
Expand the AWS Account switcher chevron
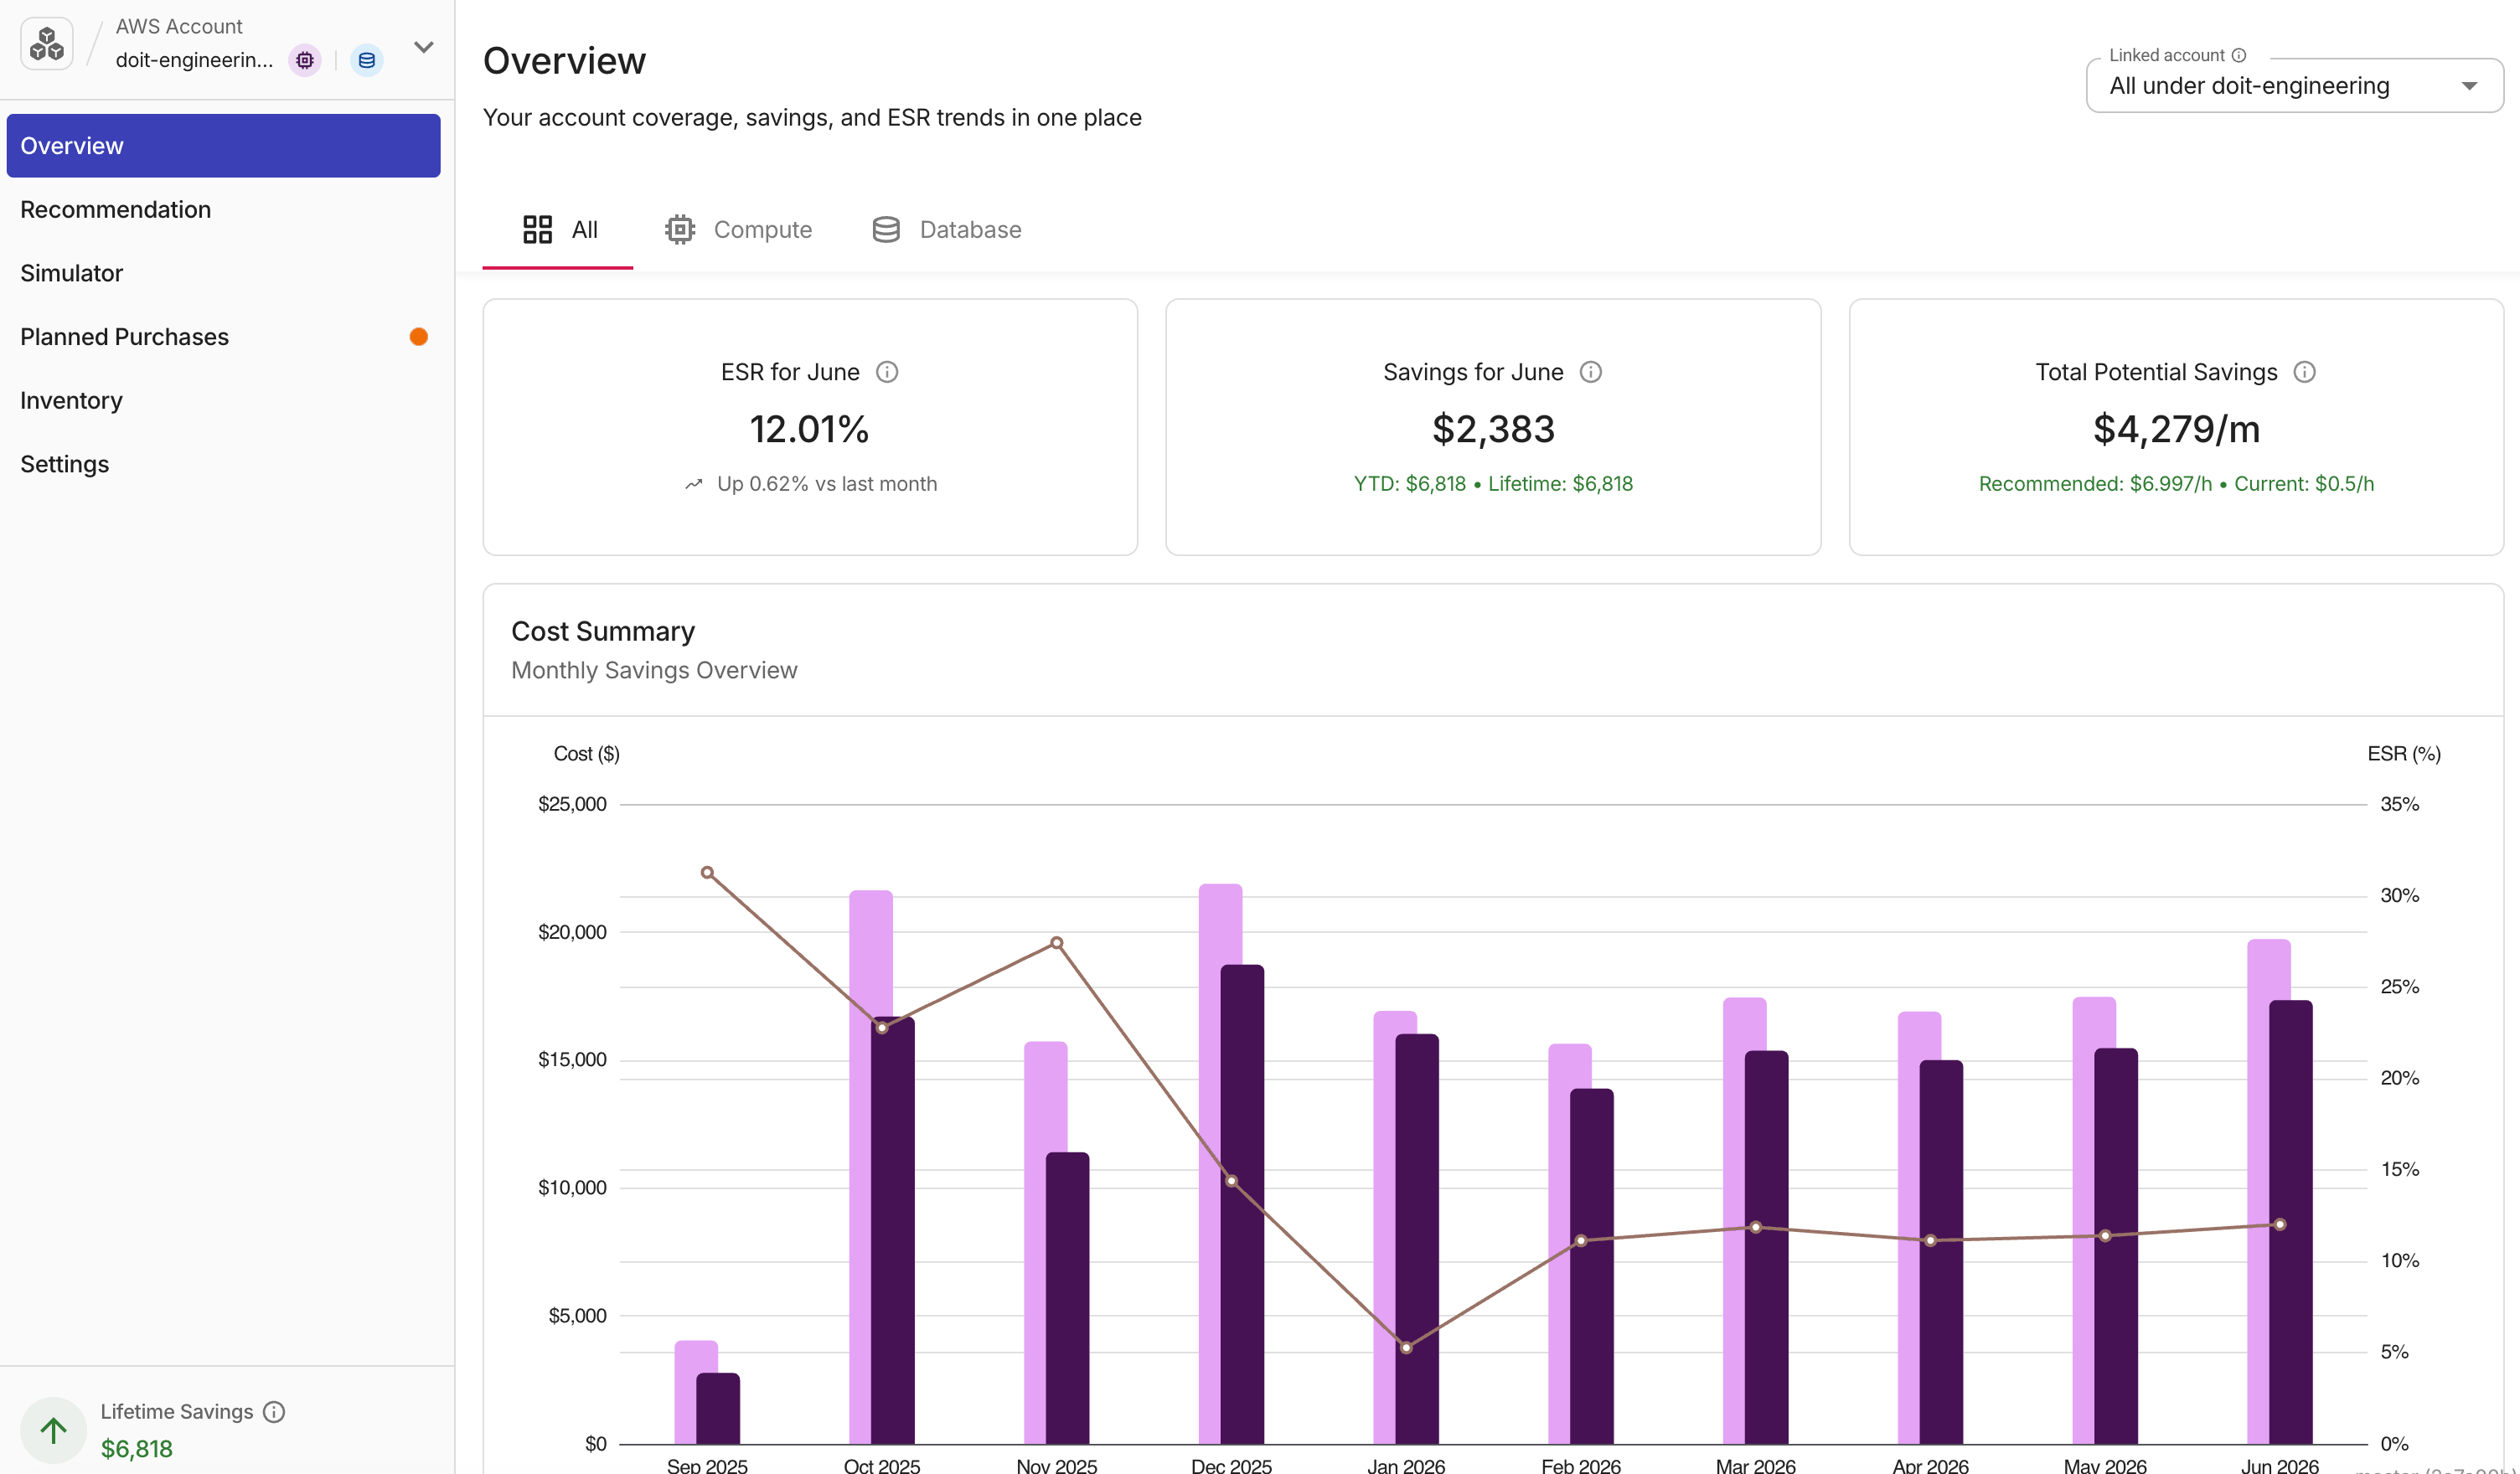point(424,47)
